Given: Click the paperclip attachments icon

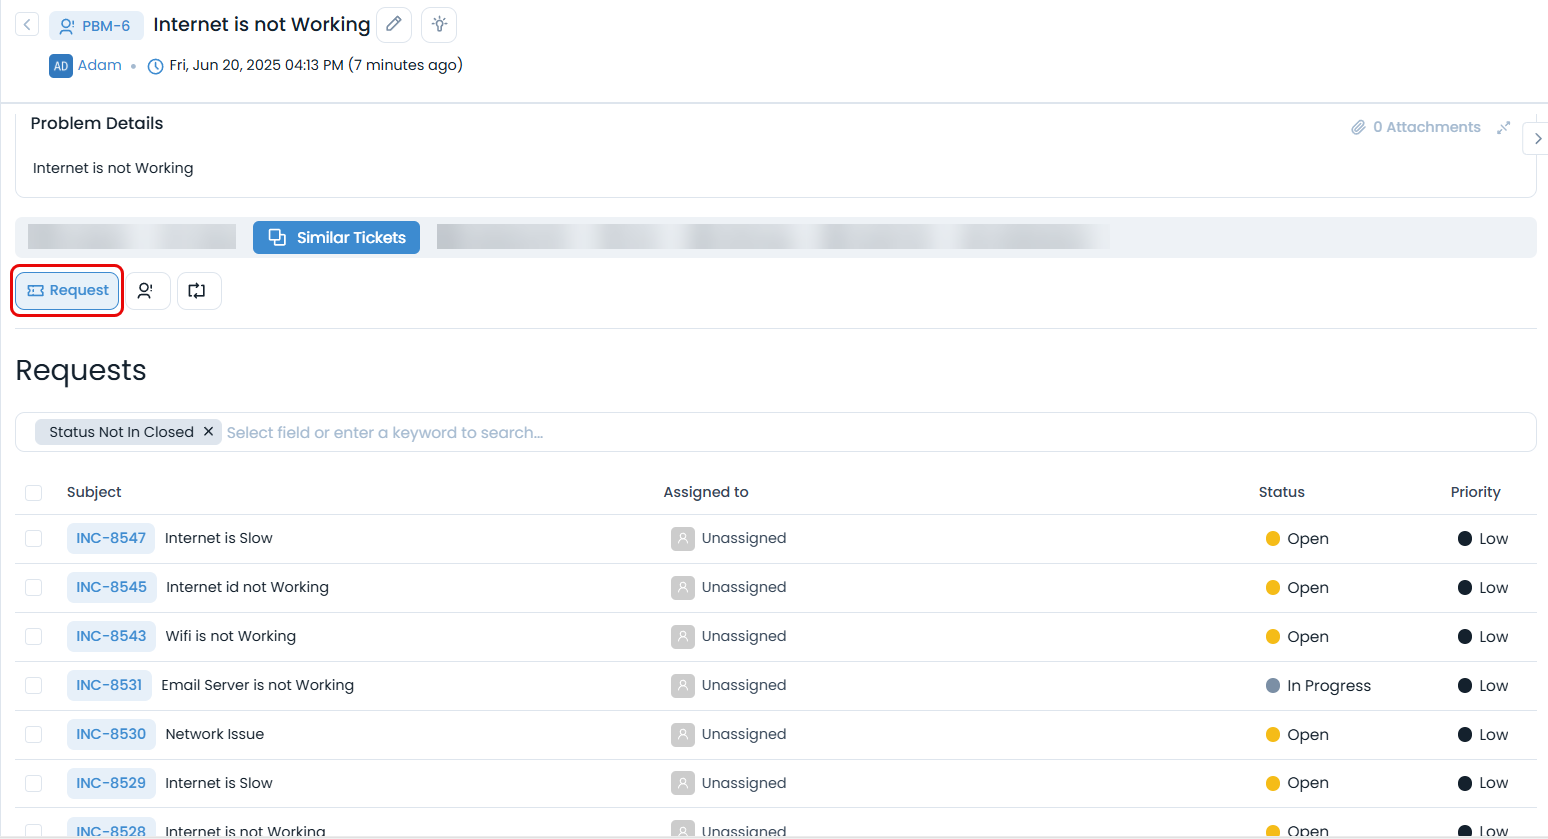Looking at the screenshot, I should pos(1358,127).
